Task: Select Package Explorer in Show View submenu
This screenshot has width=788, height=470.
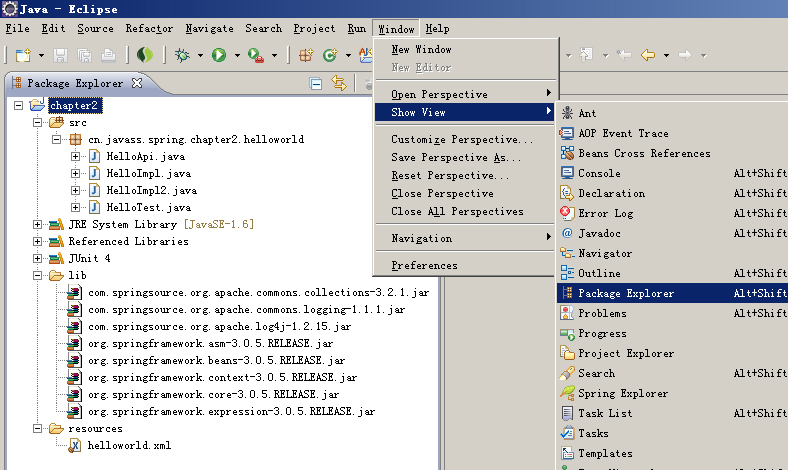Action: point(625,293)
